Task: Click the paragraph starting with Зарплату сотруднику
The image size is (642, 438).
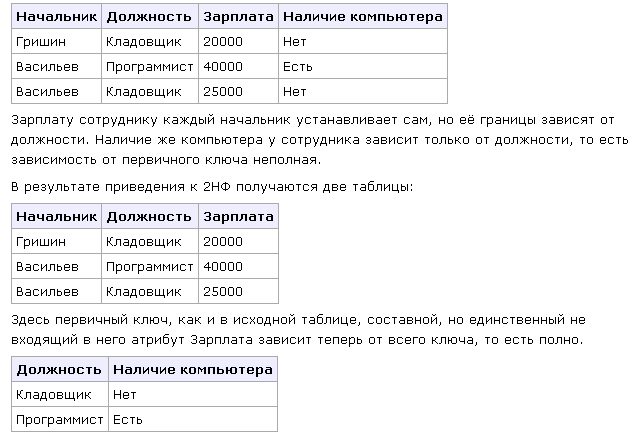Action: (320, 140)
